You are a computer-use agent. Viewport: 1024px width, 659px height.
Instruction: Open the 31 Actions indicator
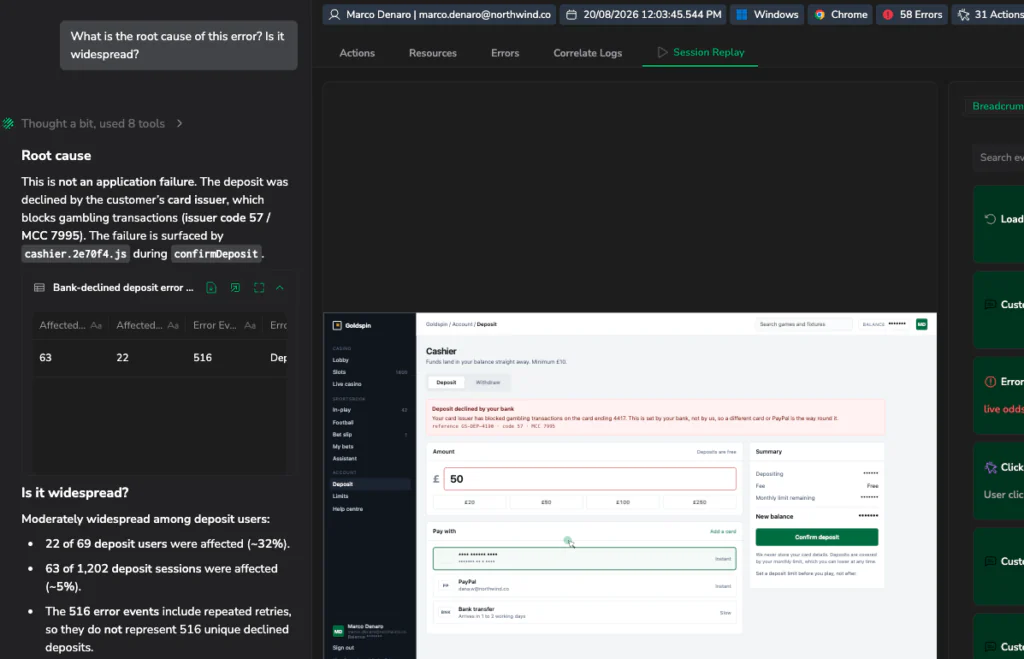tap(990, 14)
